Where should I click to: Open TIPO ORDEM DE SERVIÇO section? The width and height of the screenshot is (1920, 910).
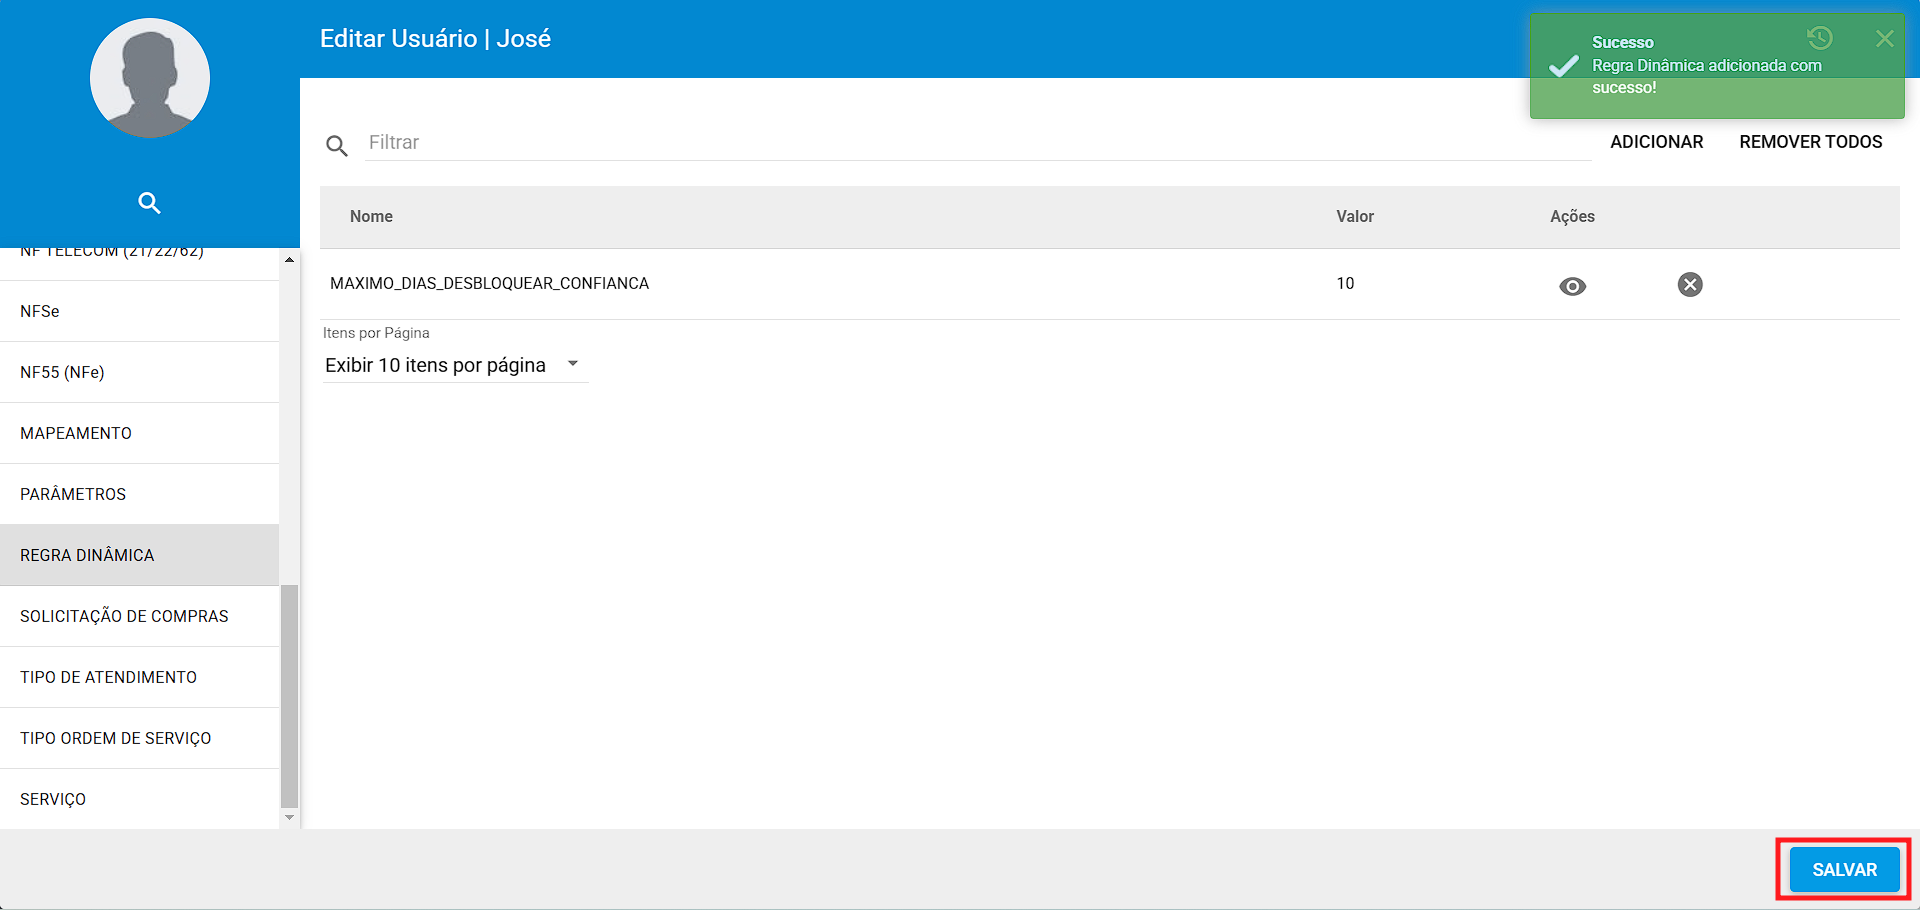coord(140,738)
